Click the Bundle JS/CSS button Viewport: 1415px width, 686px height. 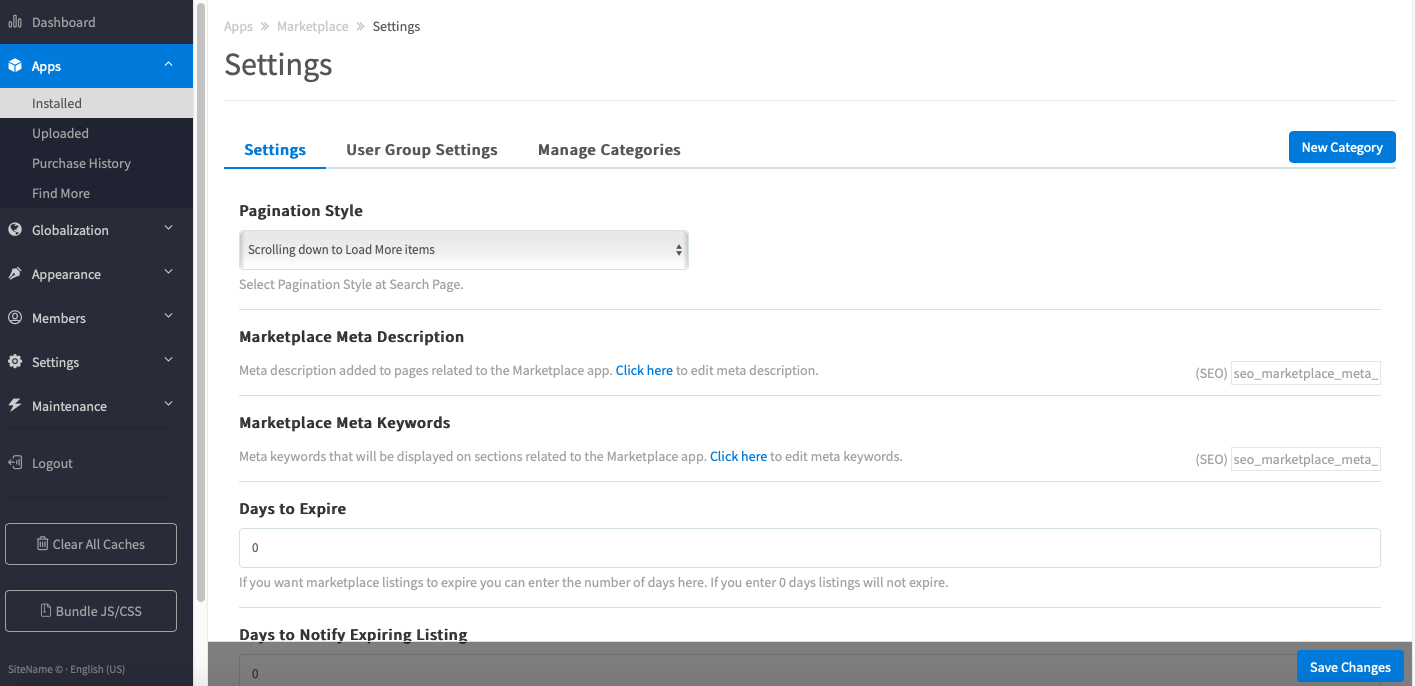[91, 611]
